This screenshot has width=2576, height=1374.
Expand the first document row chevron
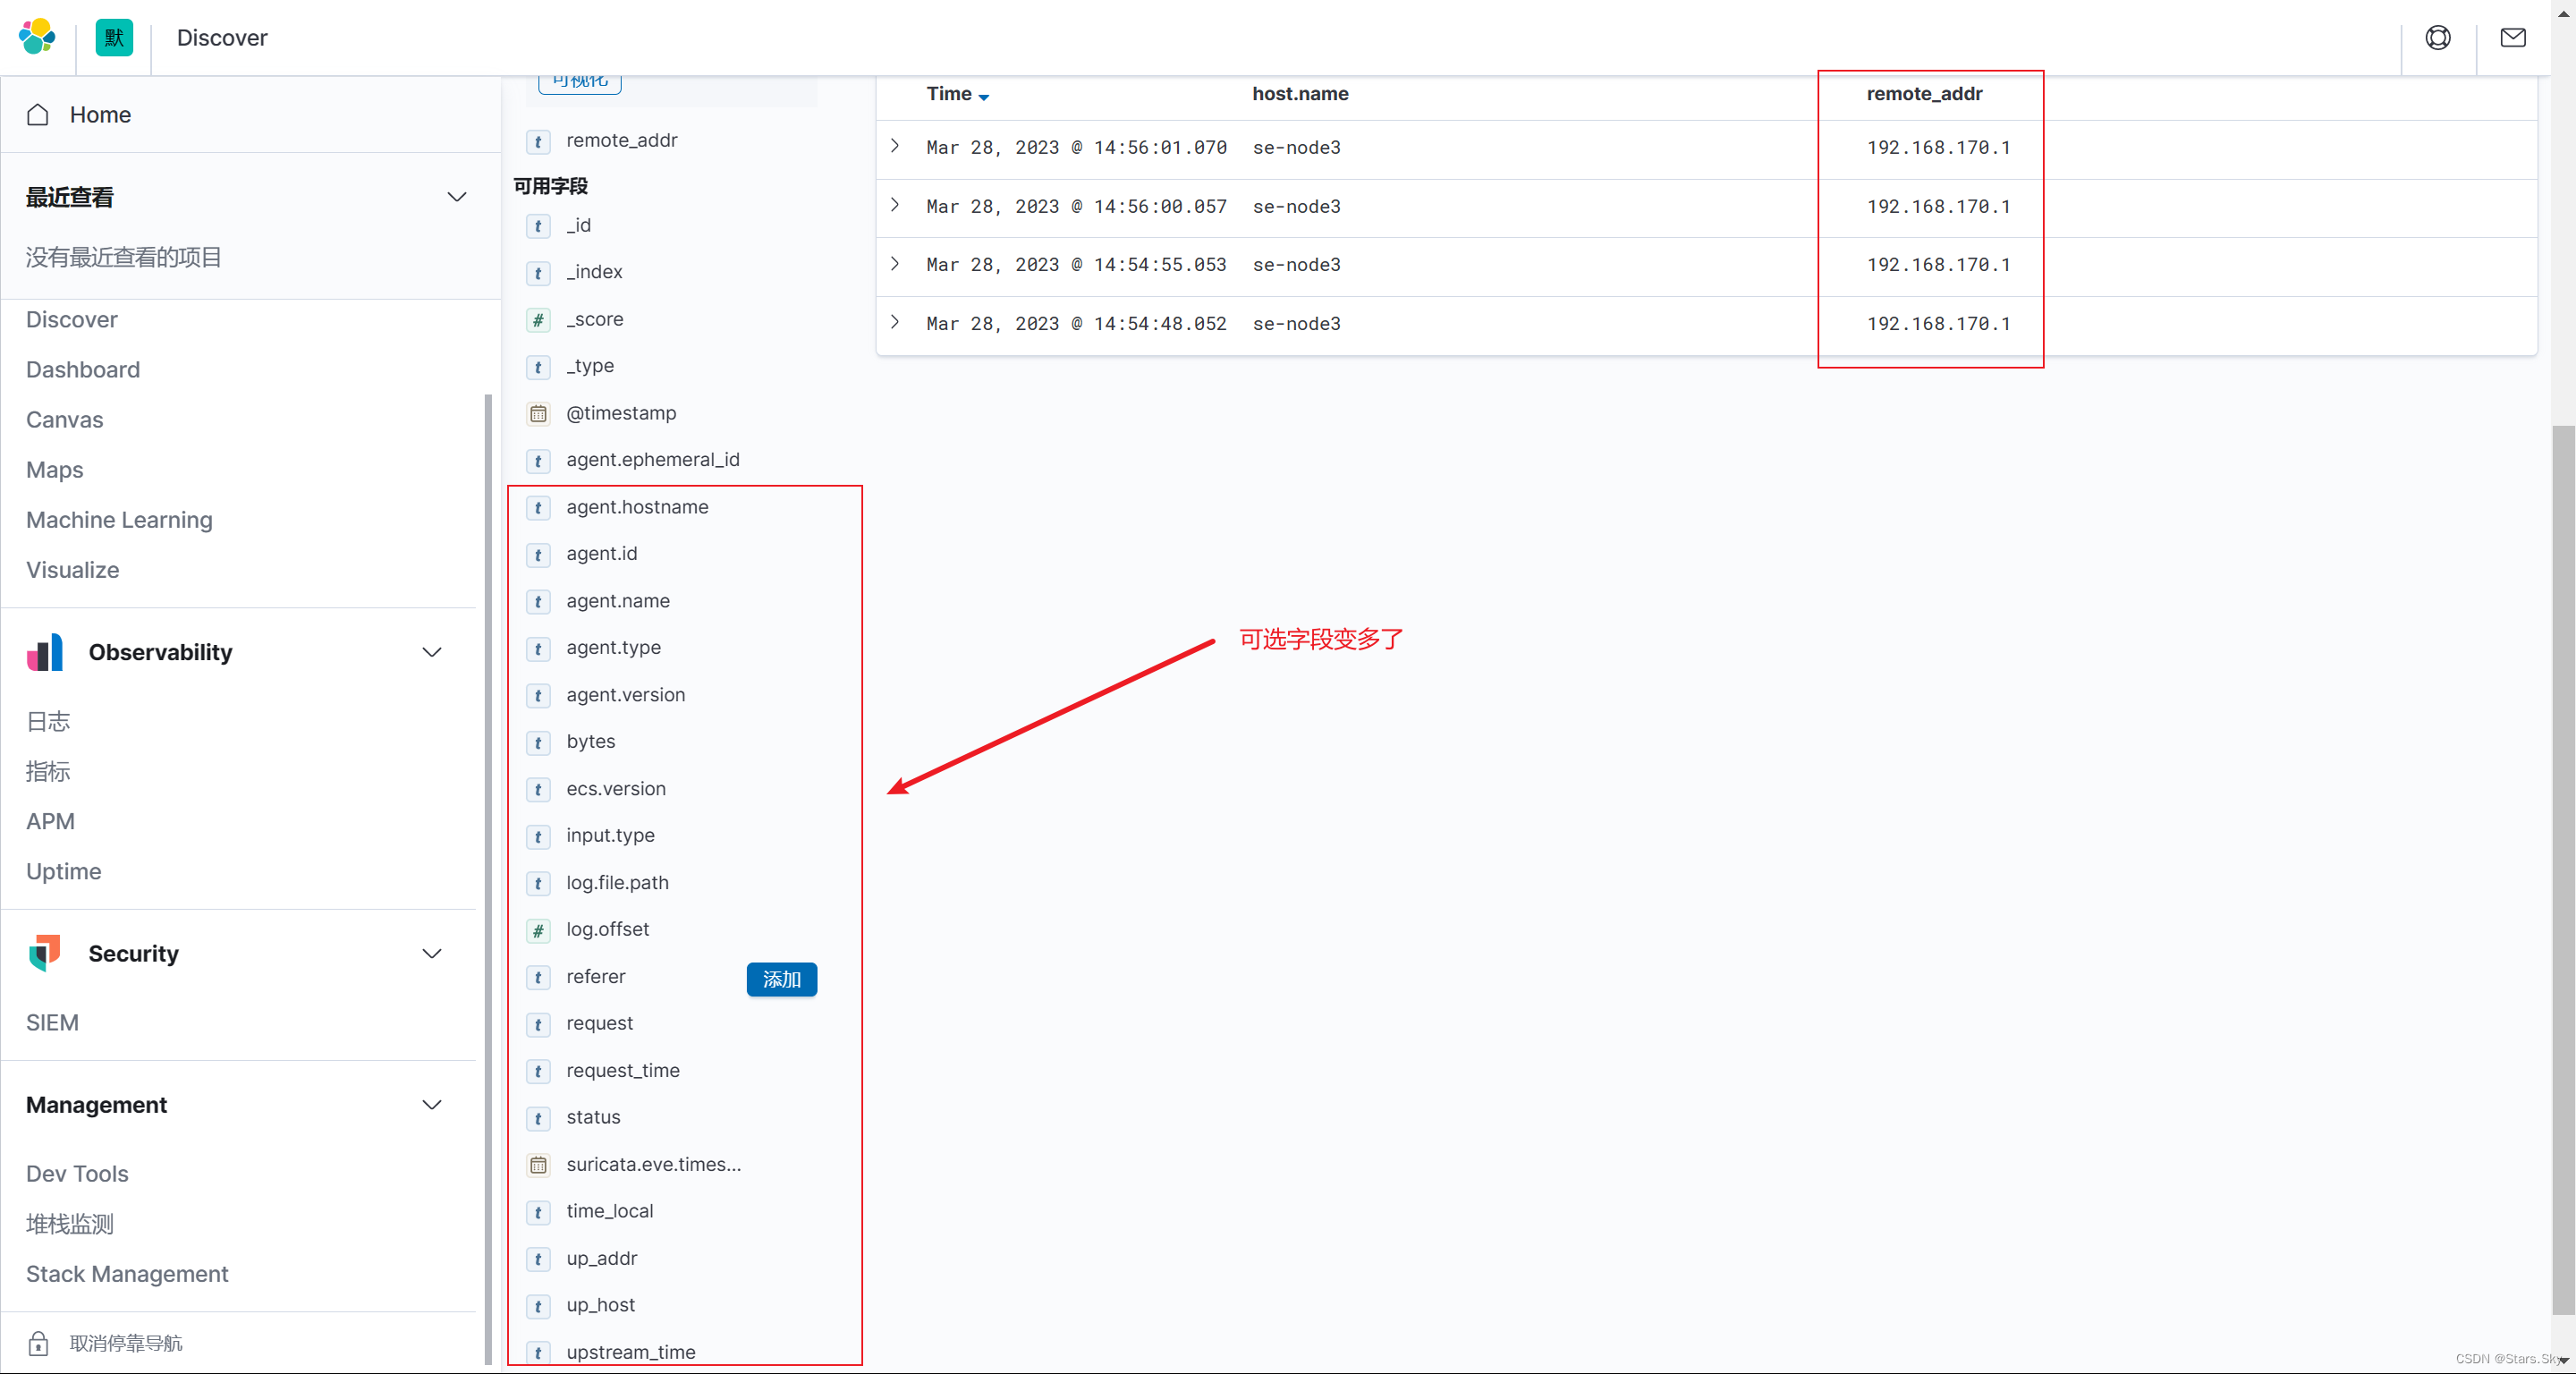click(894, 147)
